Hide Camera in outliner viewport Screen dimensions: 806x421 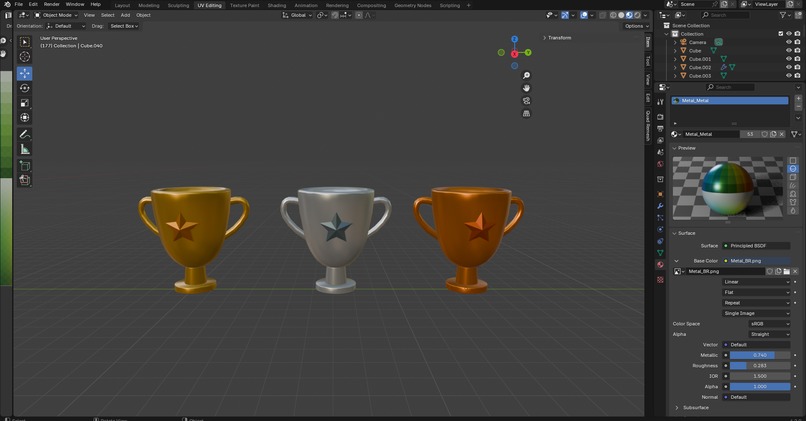789,42
